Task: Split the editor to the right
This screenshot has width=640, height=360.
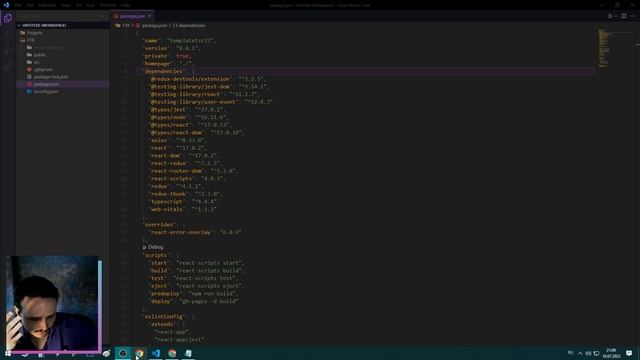Action: click(x=624, y=16)
